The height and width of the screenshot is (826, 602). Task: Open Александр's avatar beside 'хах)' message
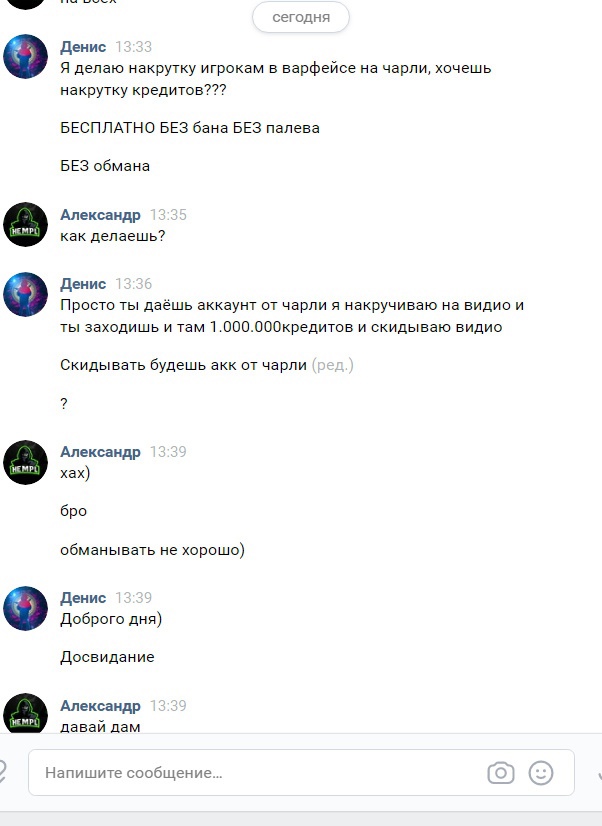25,462
